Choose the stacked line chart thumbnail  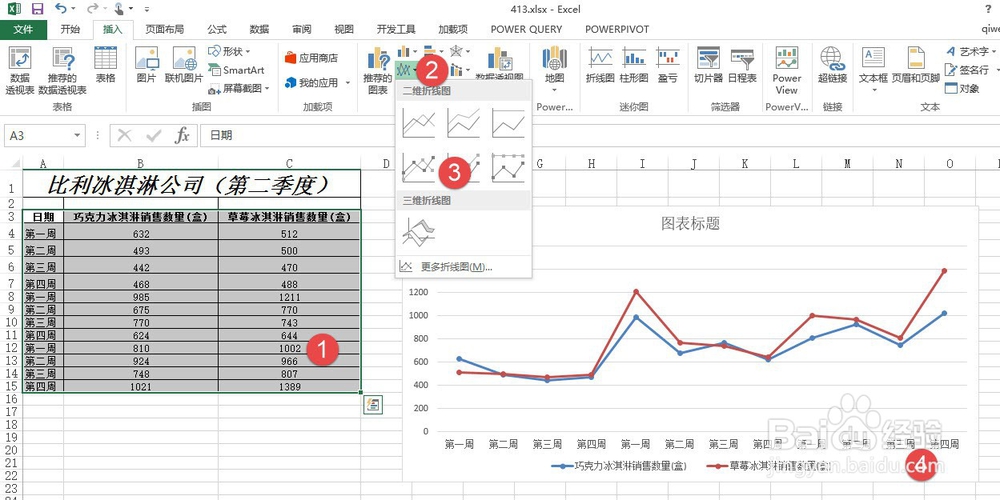click(x=464, y=123)
